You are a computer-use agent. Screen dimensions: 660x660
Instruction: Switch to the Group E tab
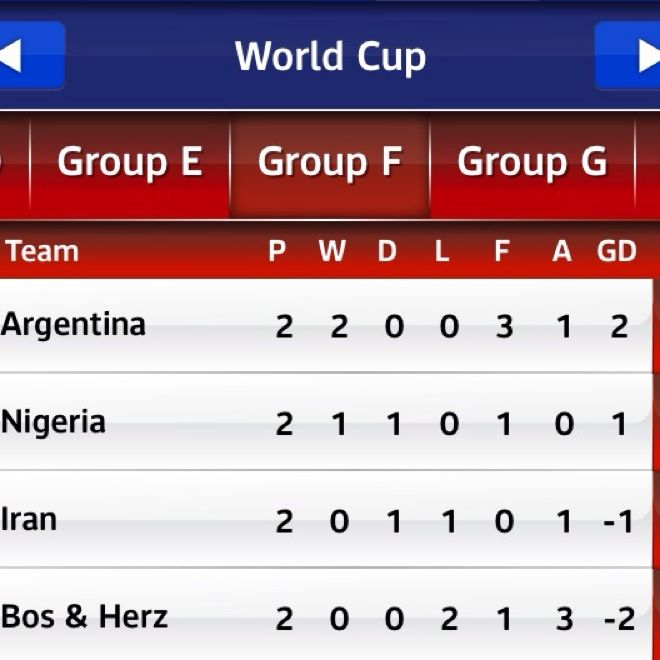click(130, 162)
